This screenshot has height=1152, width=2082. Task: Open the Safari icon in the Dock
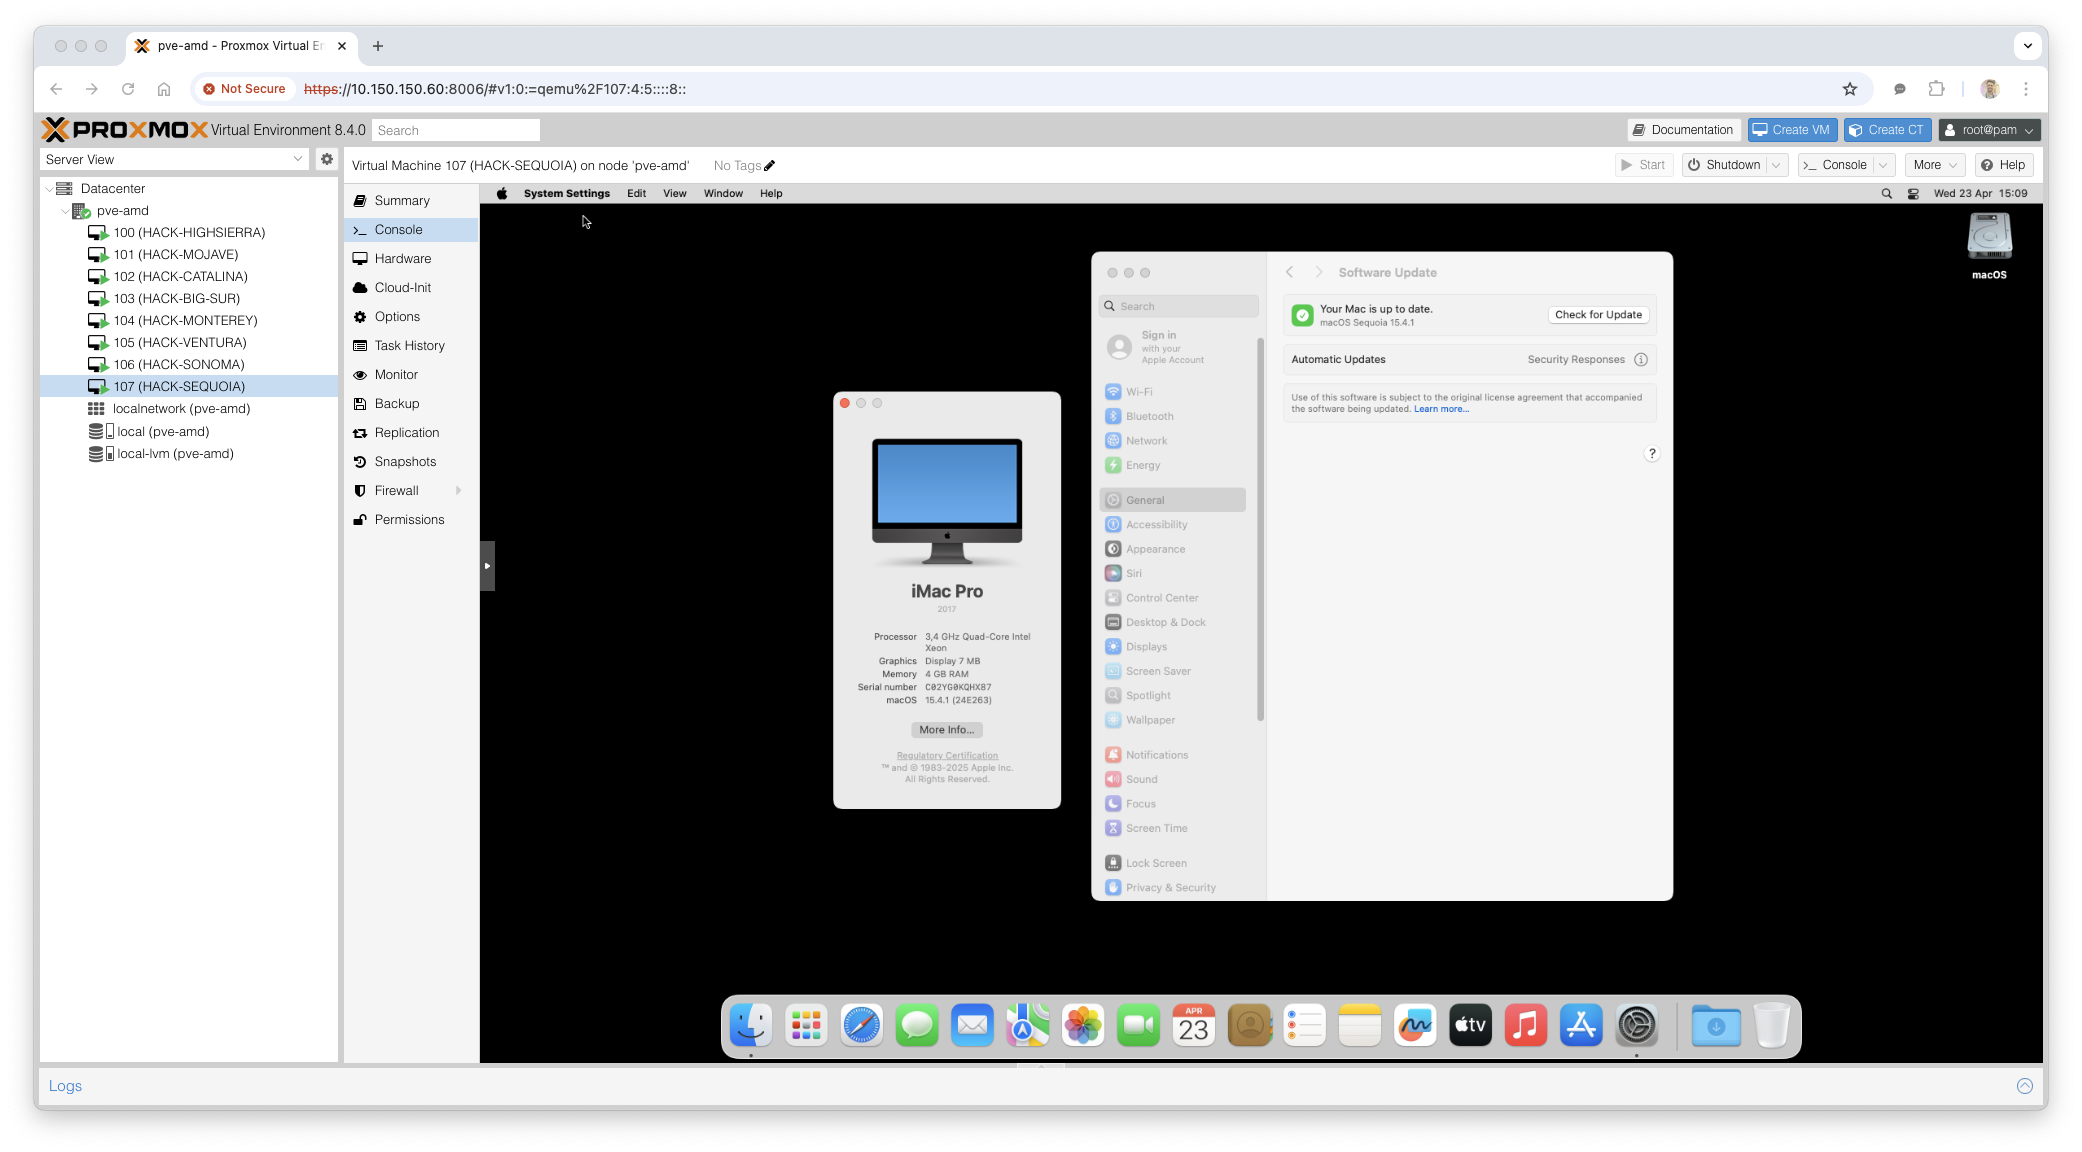coord(861,1025)
